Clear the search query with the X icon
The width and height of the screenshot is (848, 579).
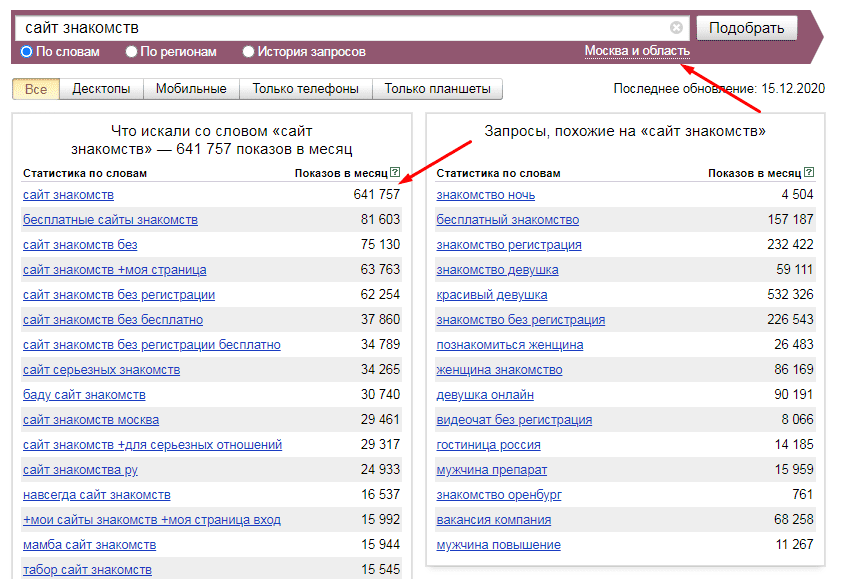(676, 28)
